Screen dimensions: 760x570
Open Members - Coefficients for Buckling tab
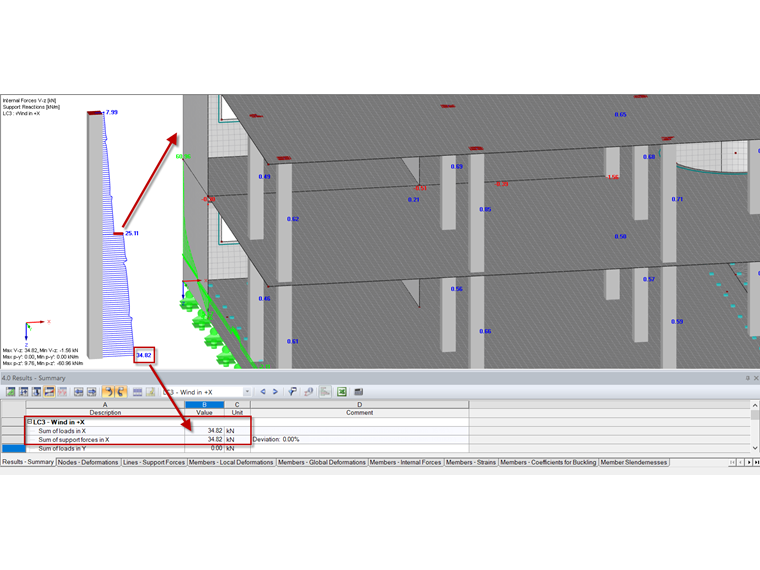click(x=548, y=462)
